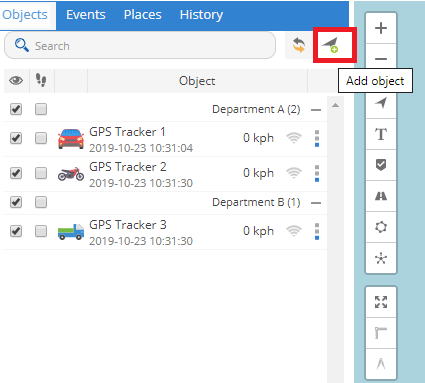Click timestamp 2019-10-23 10:31:04
This screenshot has width=425, height=383.
point(141,148)
